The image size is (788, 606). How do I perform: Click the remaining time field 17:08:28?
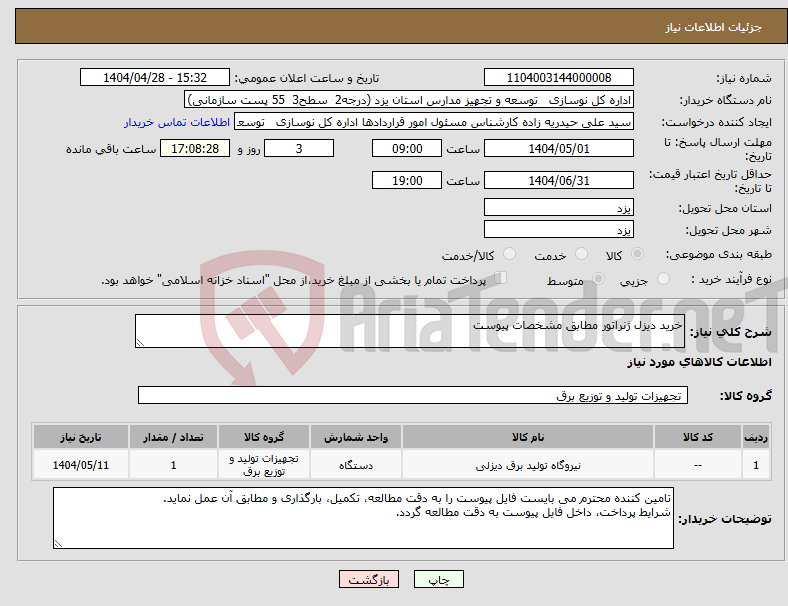[195, 148]
